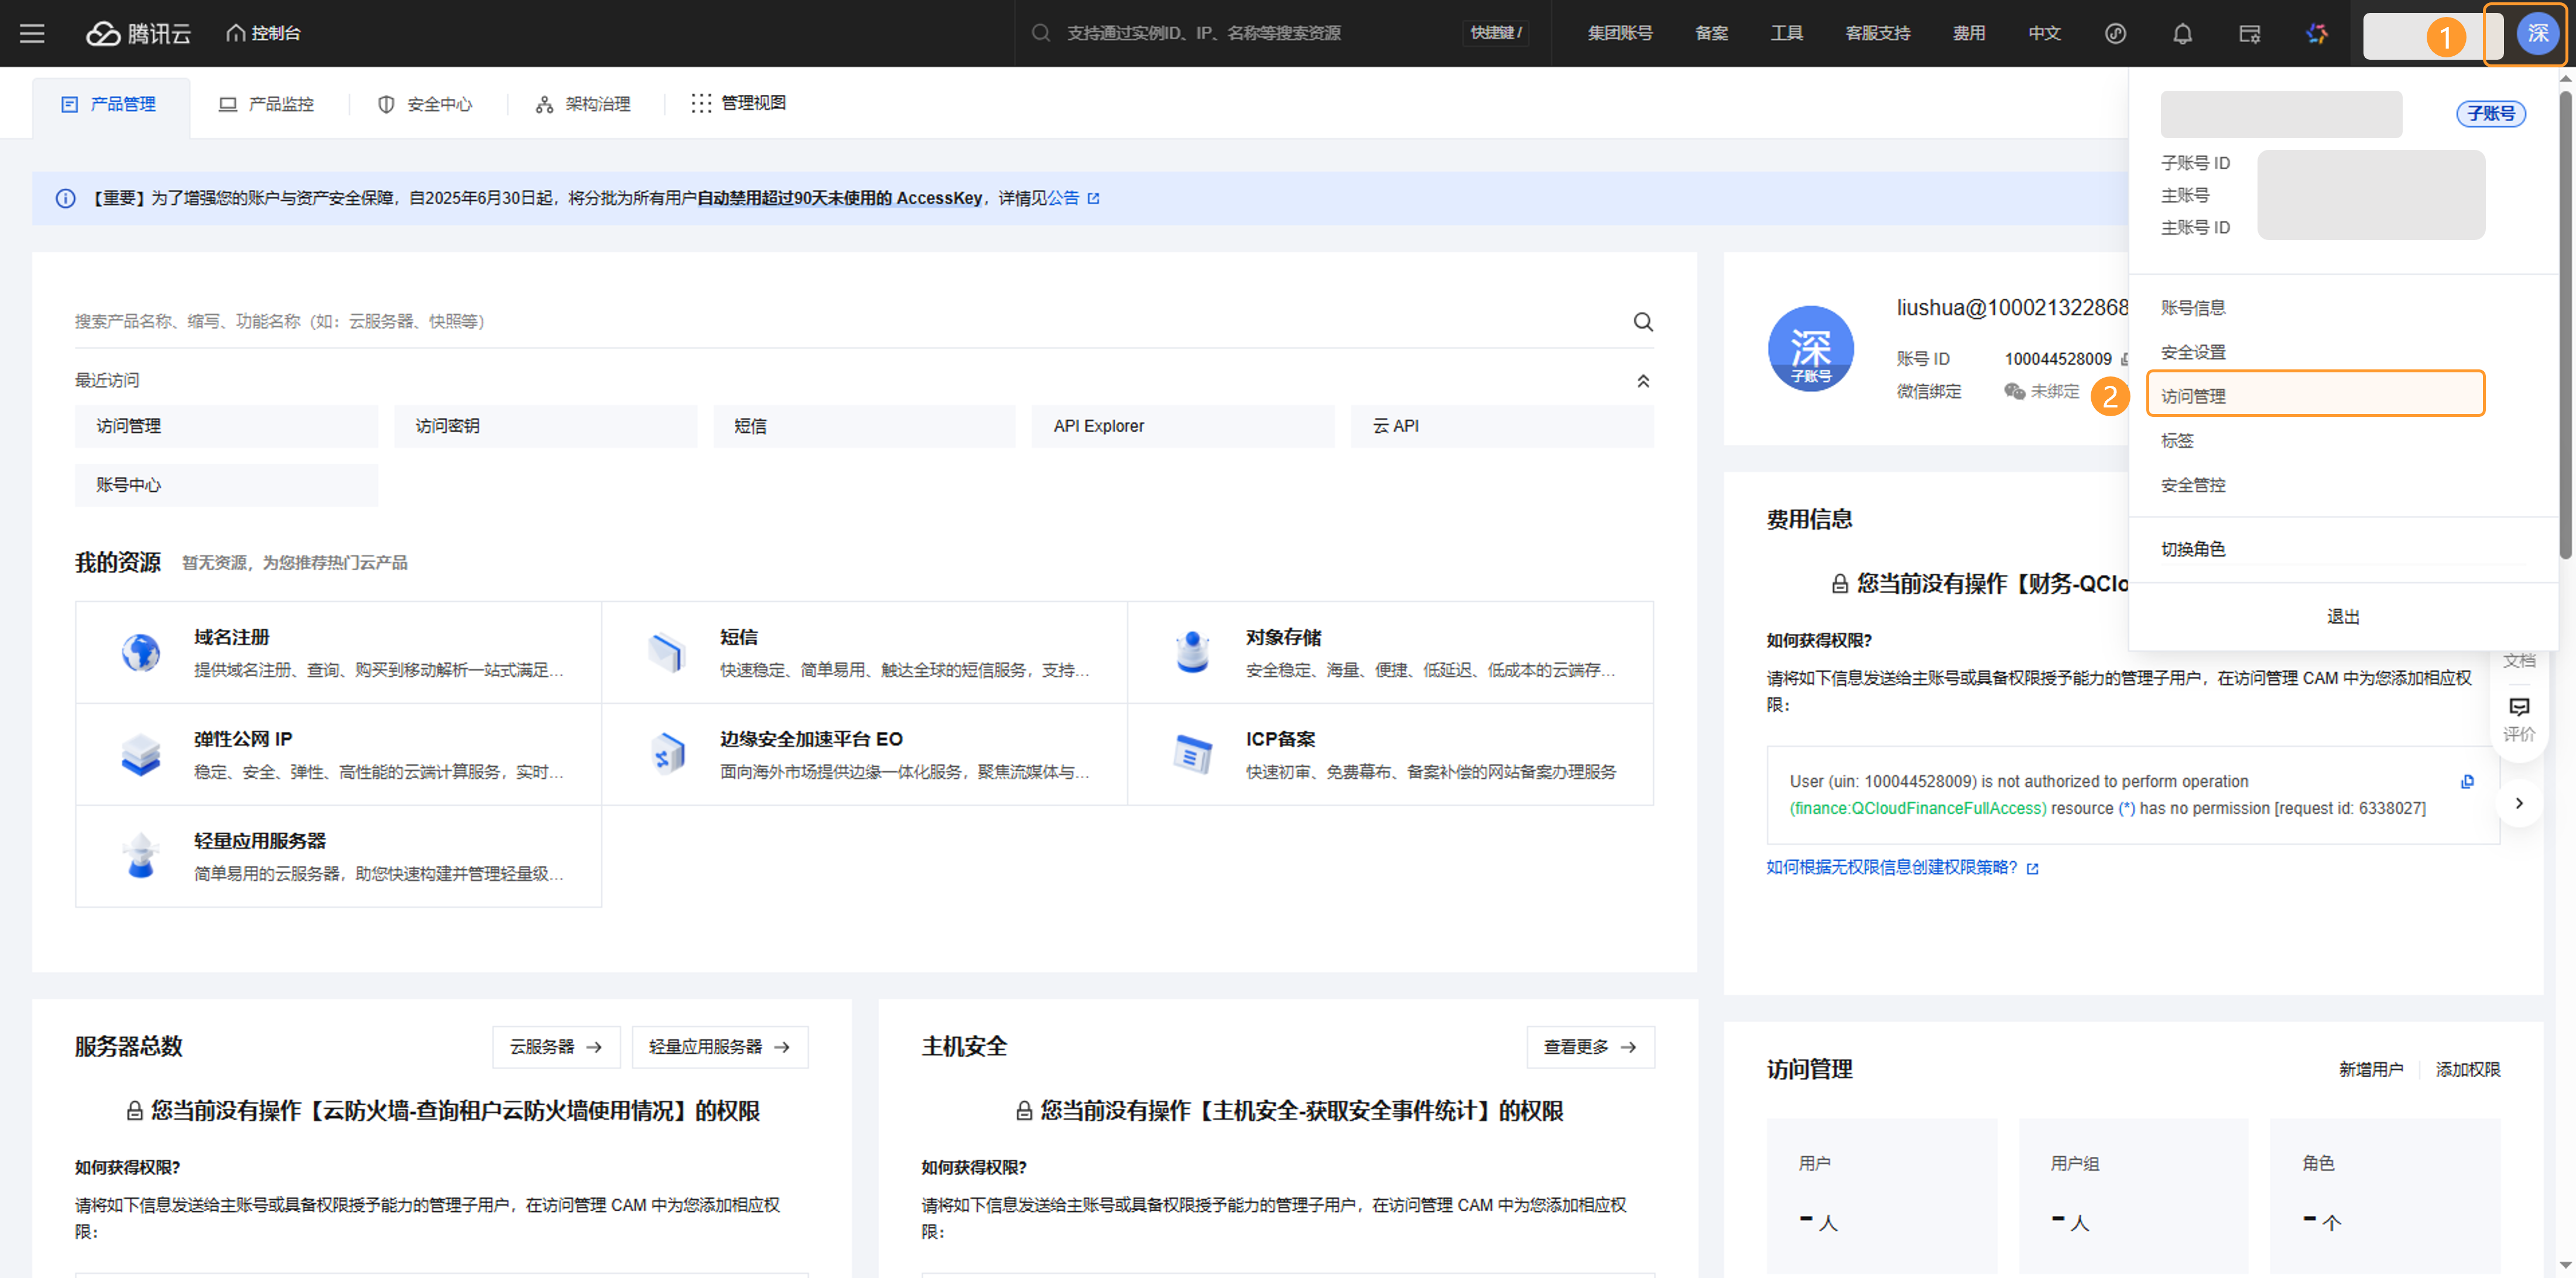Open the 公告 announcement link
The image size is (2576, 1278).
(x=1064, y=198)
